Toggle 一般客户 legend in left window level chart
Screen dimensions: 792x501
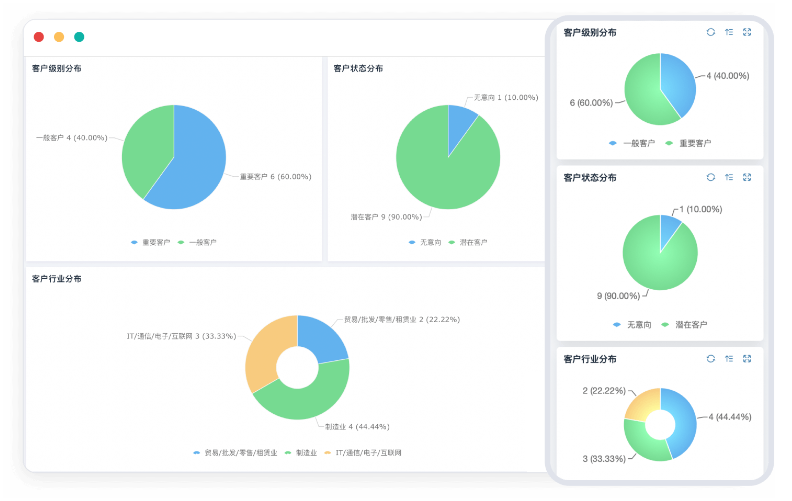click(197, 242)
